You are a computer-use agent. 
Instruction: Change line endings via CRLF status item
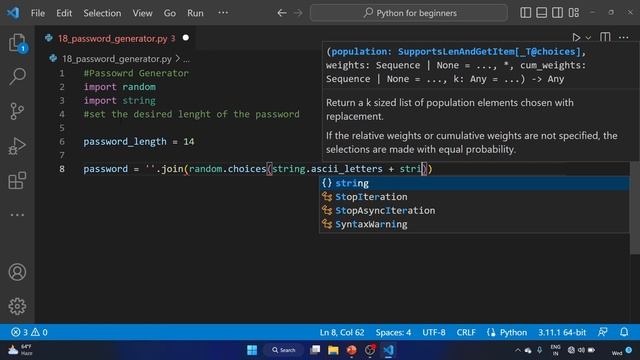[x=466, y=332]
